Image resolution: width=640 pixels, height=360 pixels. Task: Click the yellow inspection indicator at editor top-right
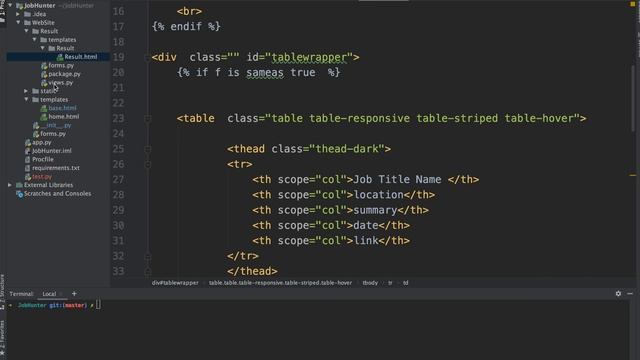point(633,4)
